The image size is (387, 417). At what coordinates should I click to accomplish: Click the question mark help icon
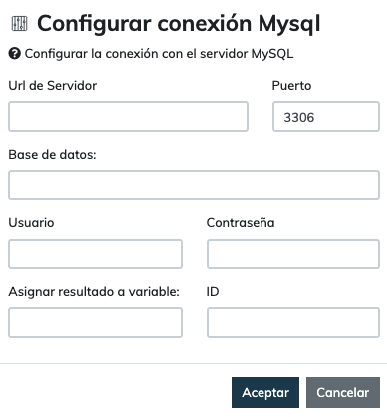click(15, 54)
